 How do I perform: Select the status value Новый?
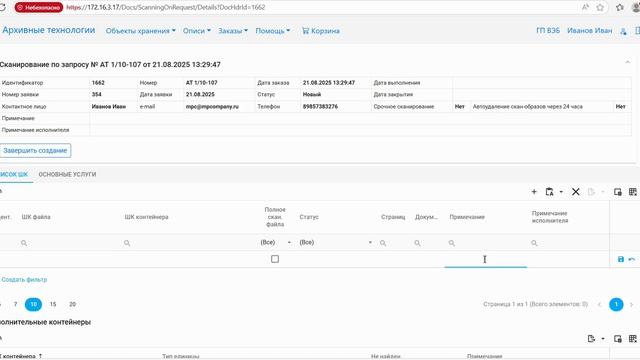(312, 94)
